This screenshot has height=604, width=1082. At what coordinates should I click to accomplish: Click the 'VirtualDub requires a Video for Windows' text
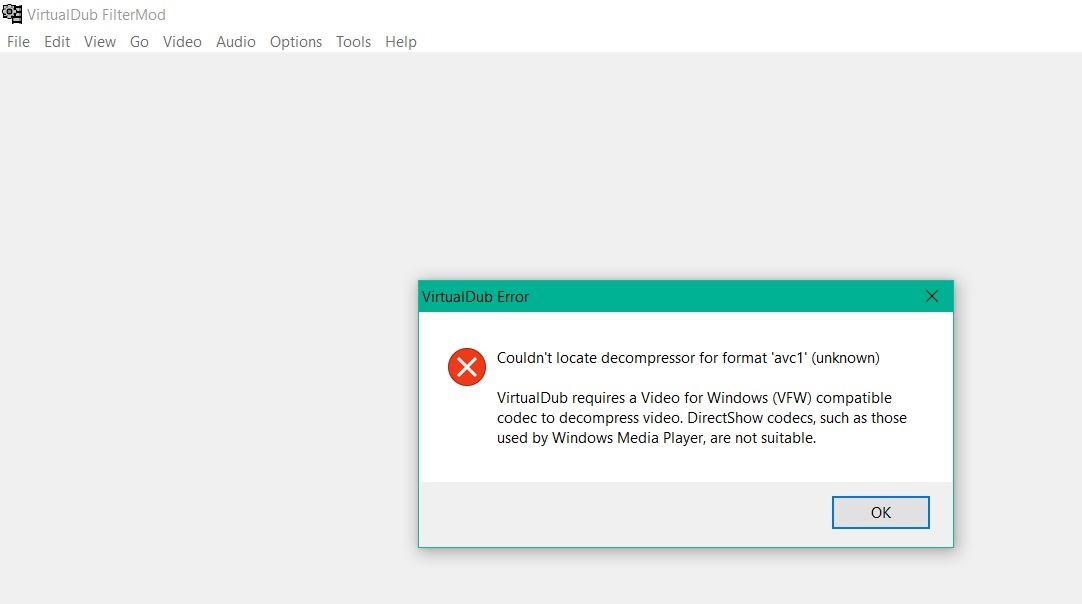[702, 418]
